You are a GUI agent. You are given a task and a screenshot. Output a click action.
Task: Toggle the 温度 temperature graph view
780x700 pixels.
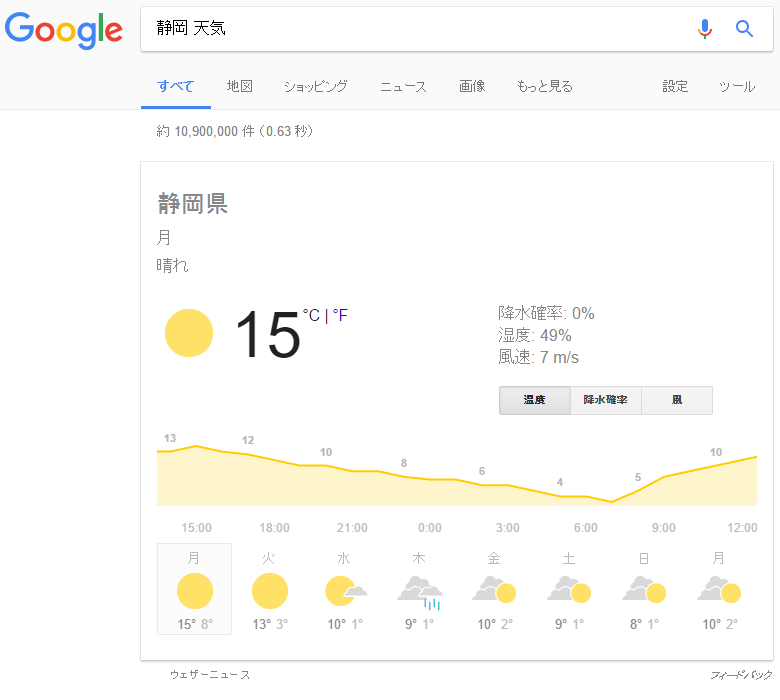[535, 400]
